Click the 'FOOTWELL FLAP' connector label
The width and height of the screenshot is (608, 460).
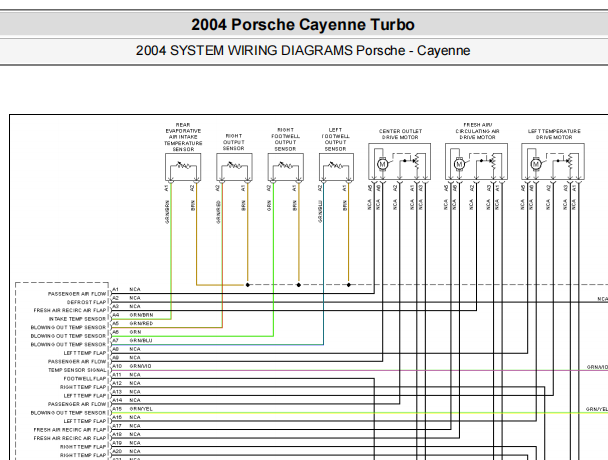pos(85,379)
